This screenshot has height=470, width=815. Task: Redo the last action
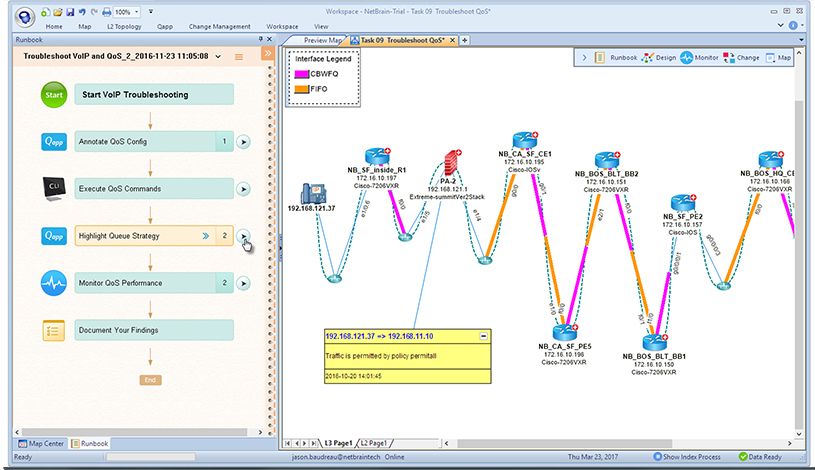pyautogui.click(x=94, y=11)
